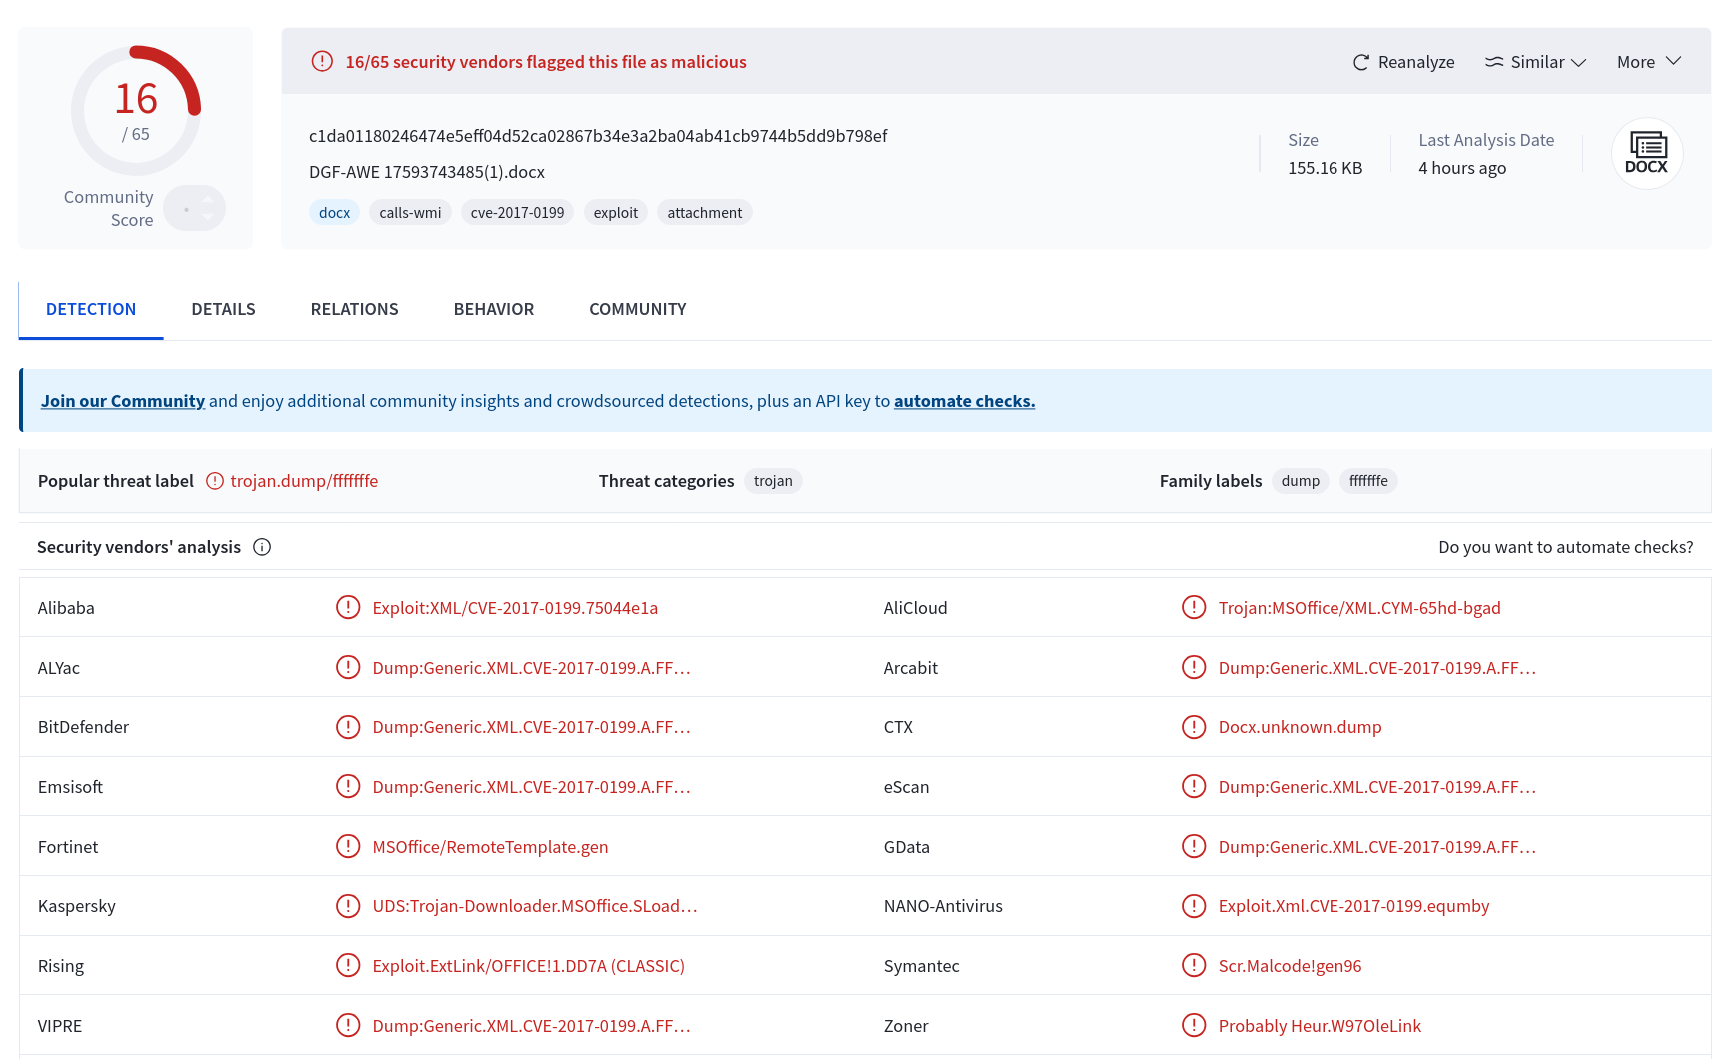Click the Similar approximate-equals icon
1736x1059 pixels.
pos(1494,62)
